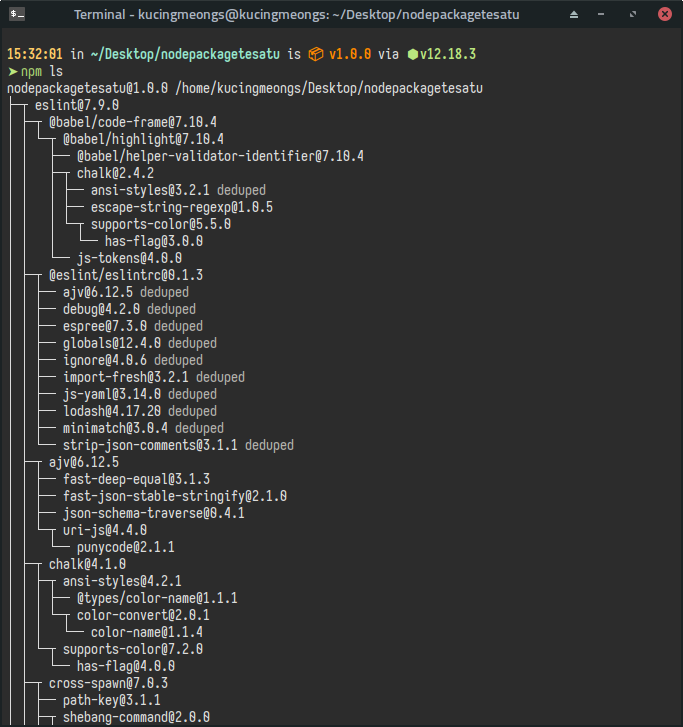Maximize the terminal window
This screenshot has width=683, height=727.
click(x=633, y=15)
